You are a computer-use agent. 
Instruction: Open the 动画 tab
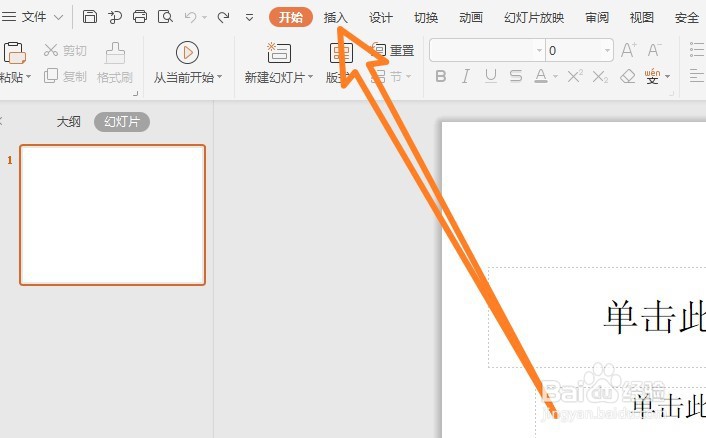(x=471, y=18)
